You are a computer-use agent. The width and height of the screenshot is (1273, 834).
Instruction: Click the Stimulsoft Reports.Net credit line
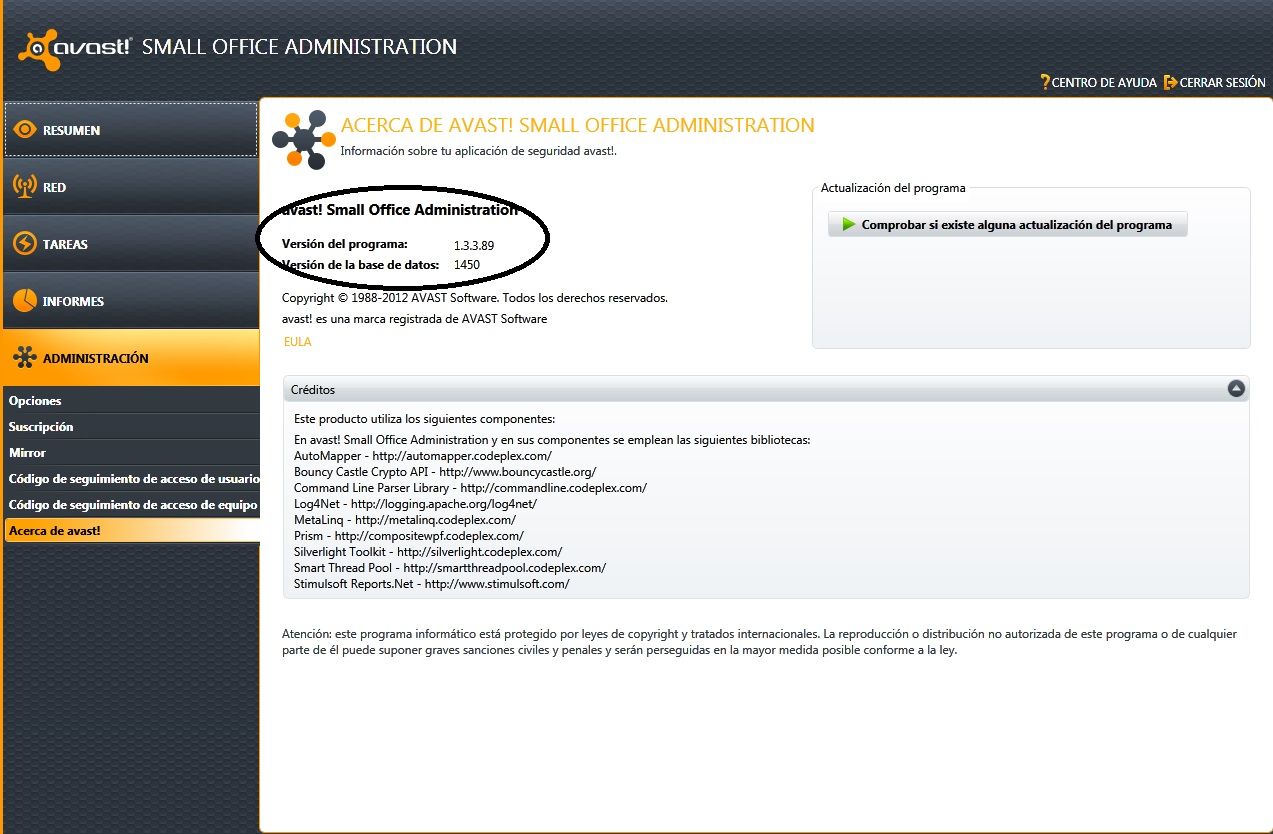(432, 584)
